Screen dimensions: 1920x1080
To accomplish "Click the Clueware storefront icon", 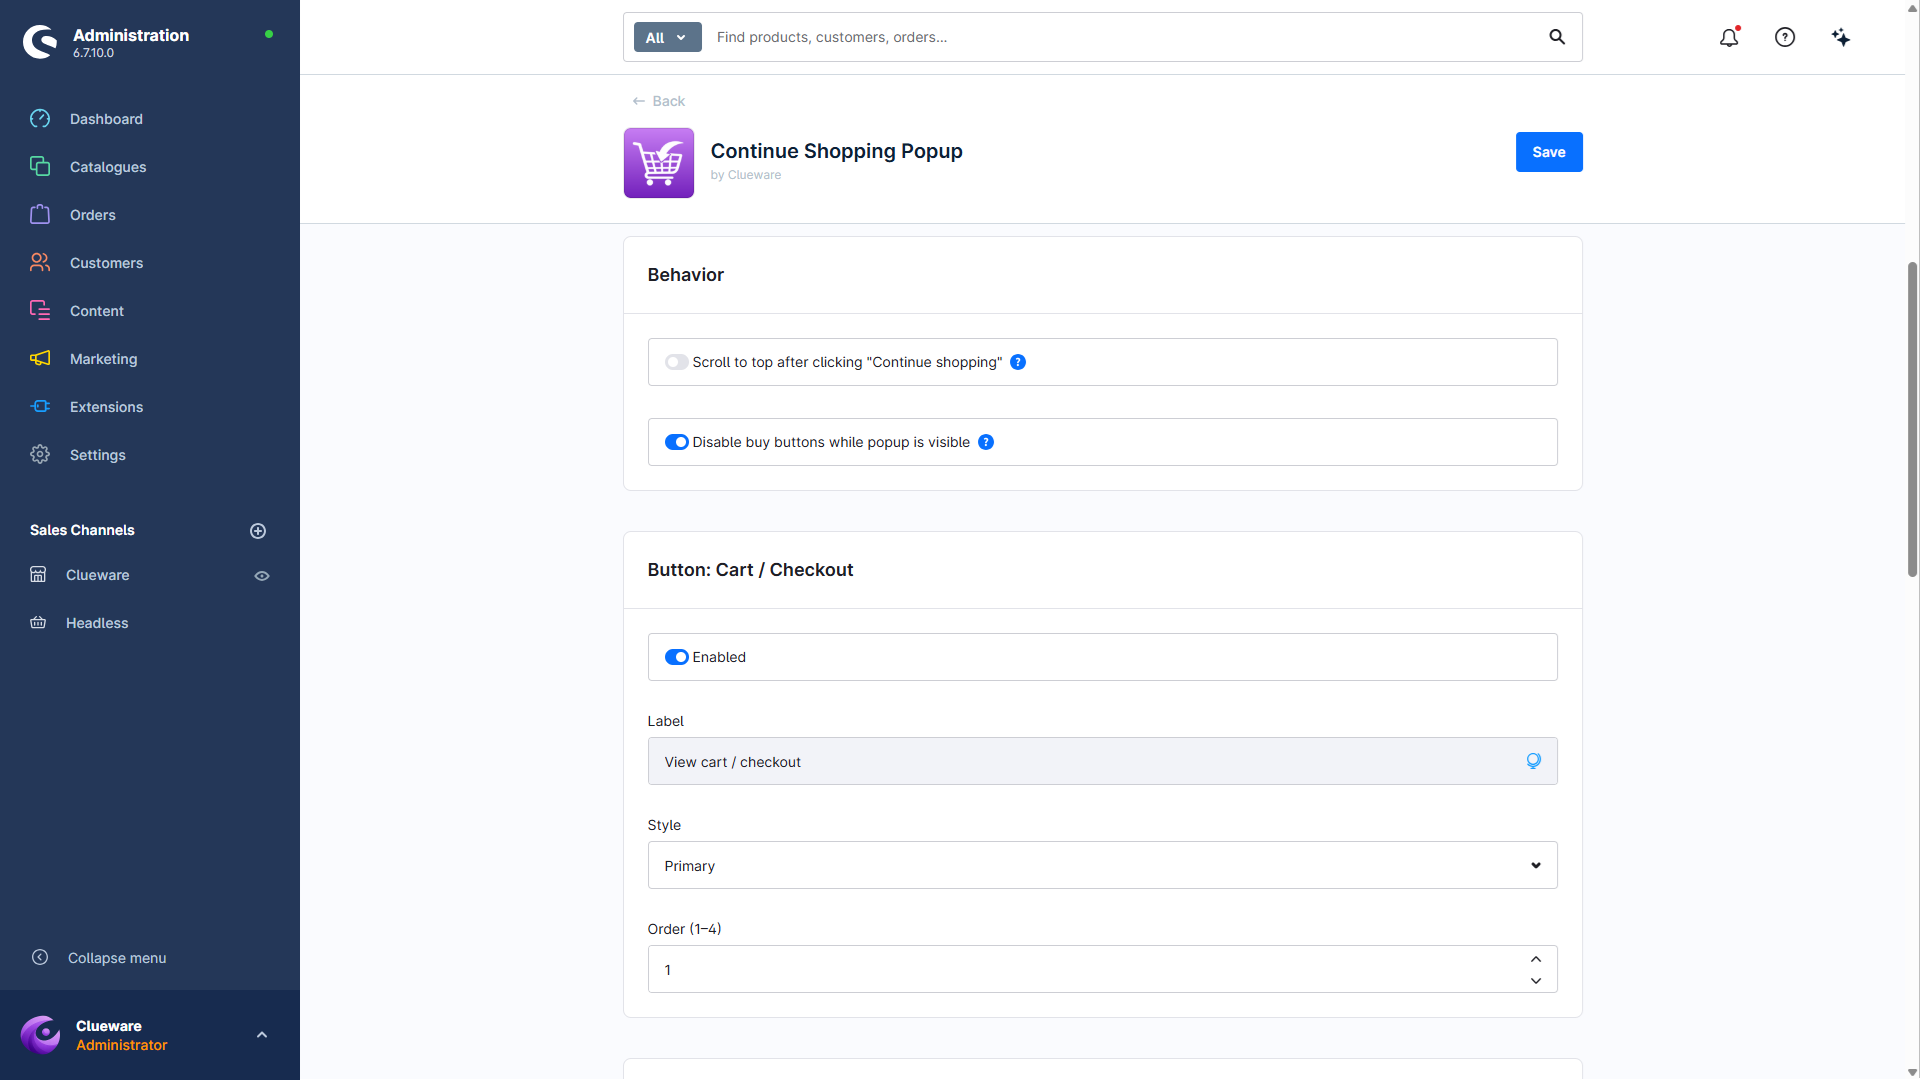I will click(38, 575).
